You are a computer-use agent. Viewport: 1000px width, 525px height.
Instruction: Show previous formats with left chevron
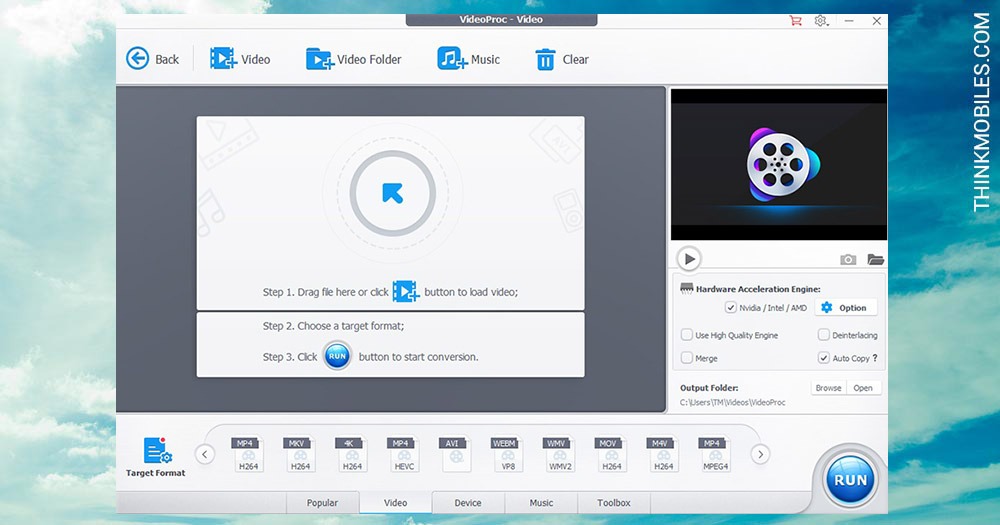[204, 454]
